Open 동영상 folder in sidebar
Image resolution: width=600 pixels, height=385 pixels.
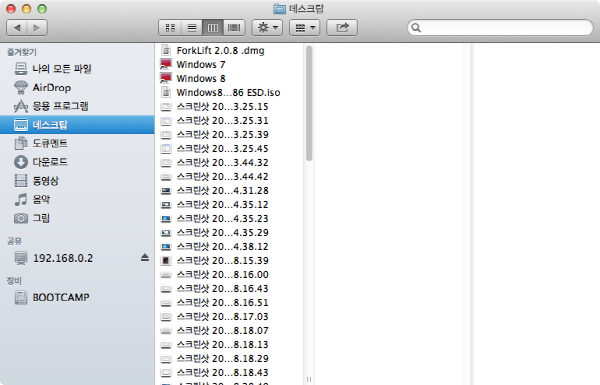[x=77, y=181]
